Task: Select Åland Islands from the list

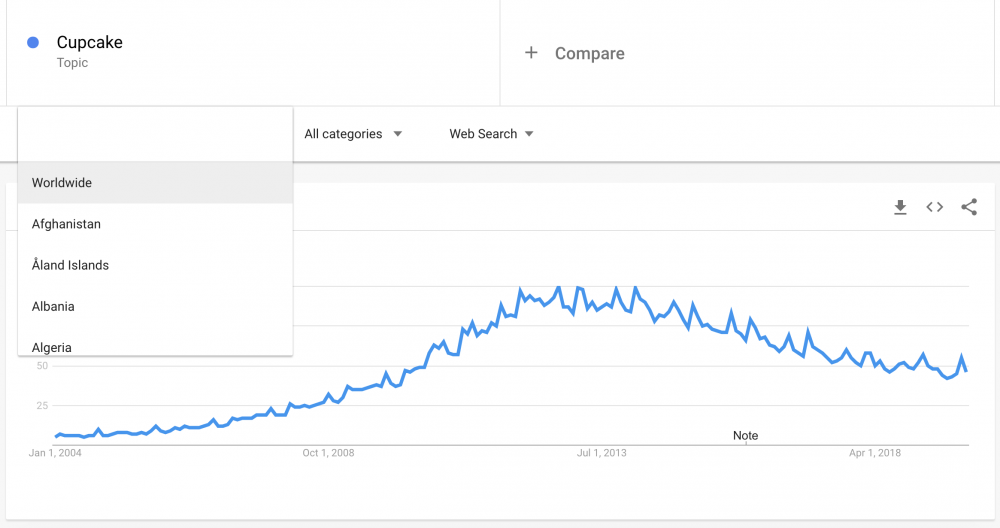Action: (x=70, y=265)
